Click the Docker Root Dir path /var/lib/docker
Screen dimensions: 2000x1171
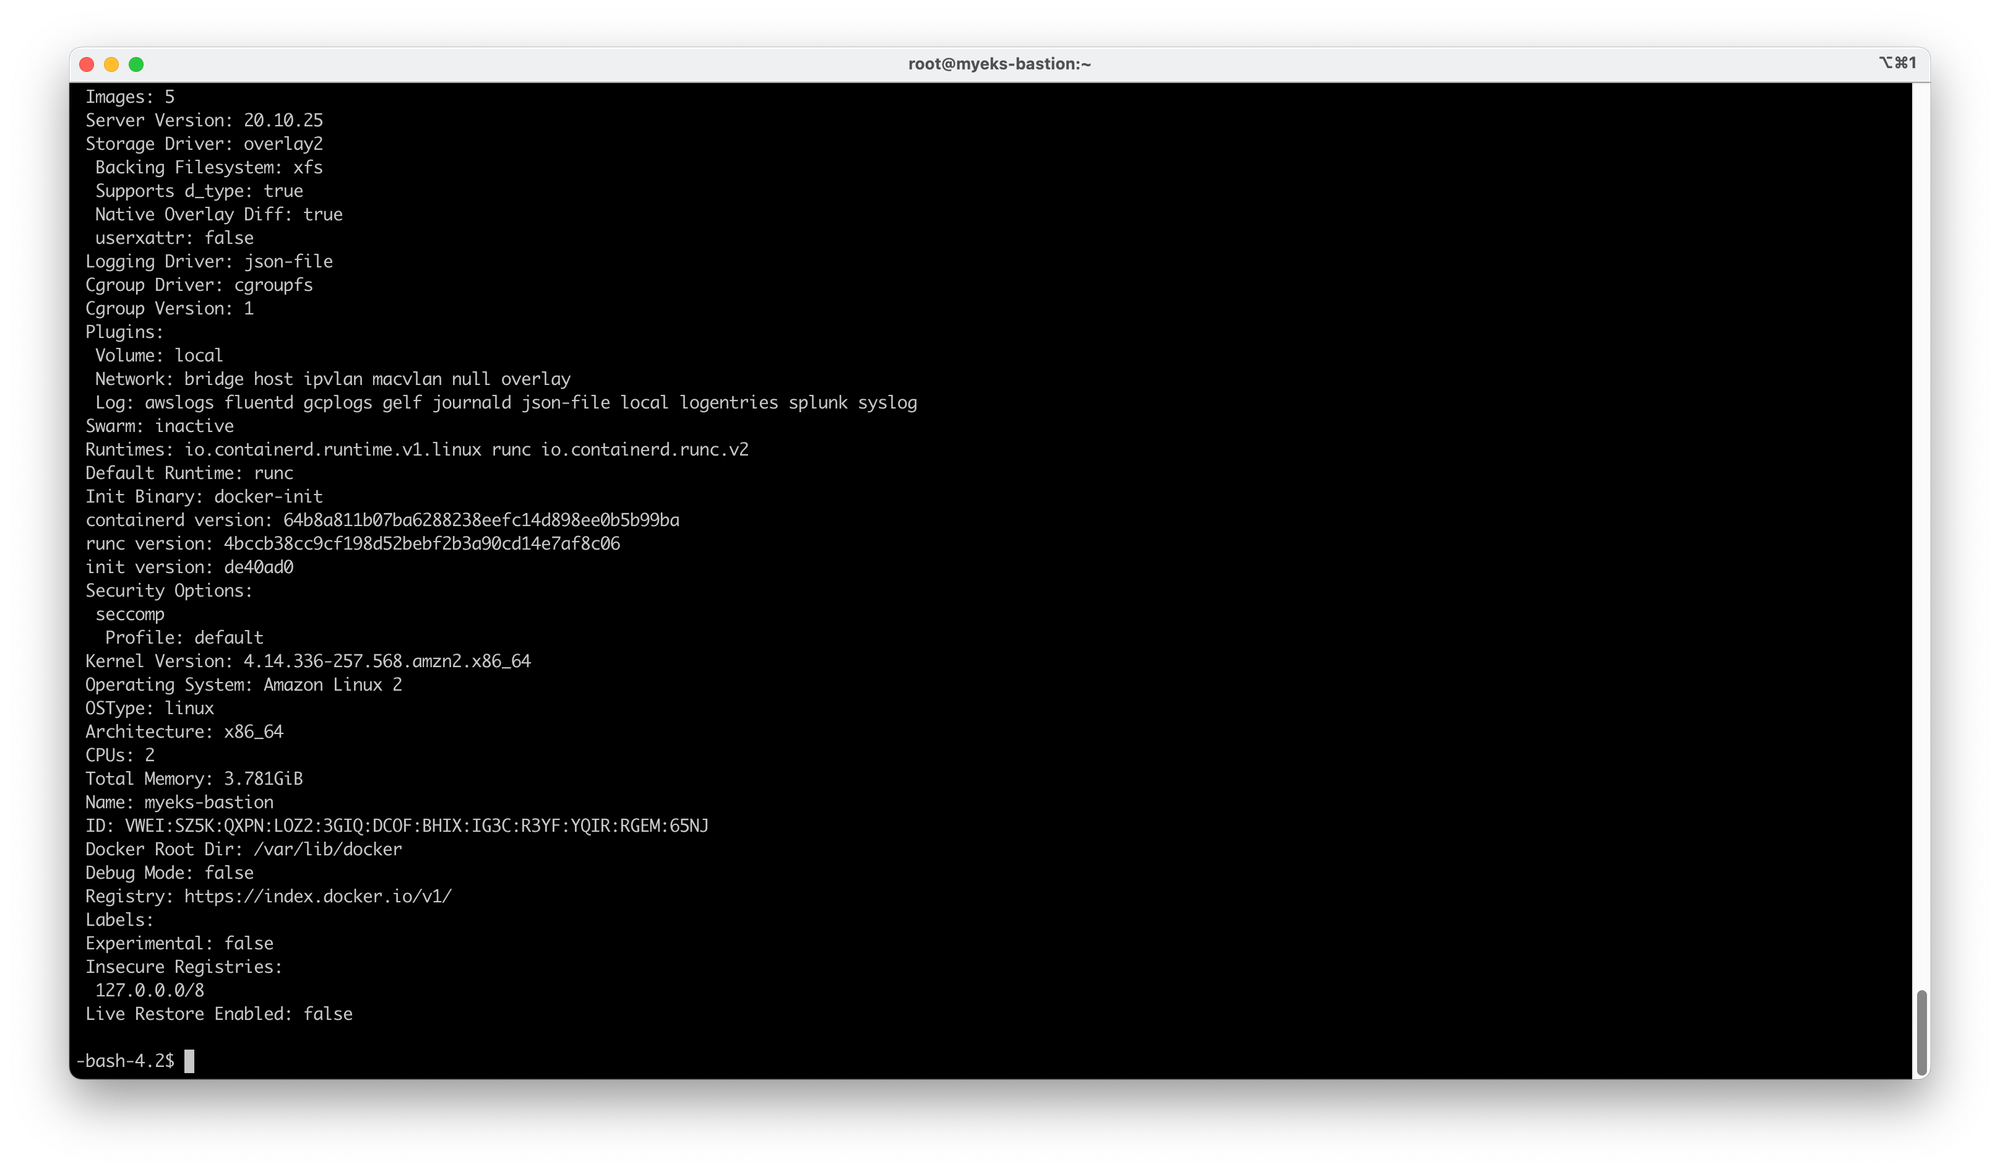327,849
